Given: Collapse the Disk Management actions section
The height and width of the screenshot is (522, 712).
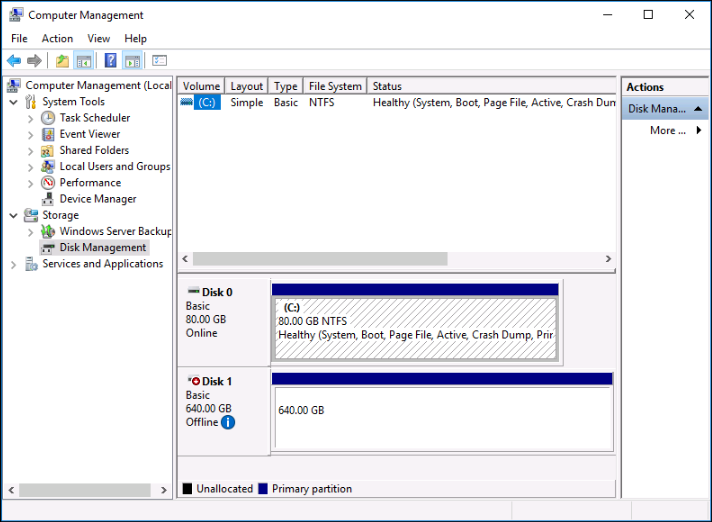Looking at the screenshot, I should pos(698,109).
